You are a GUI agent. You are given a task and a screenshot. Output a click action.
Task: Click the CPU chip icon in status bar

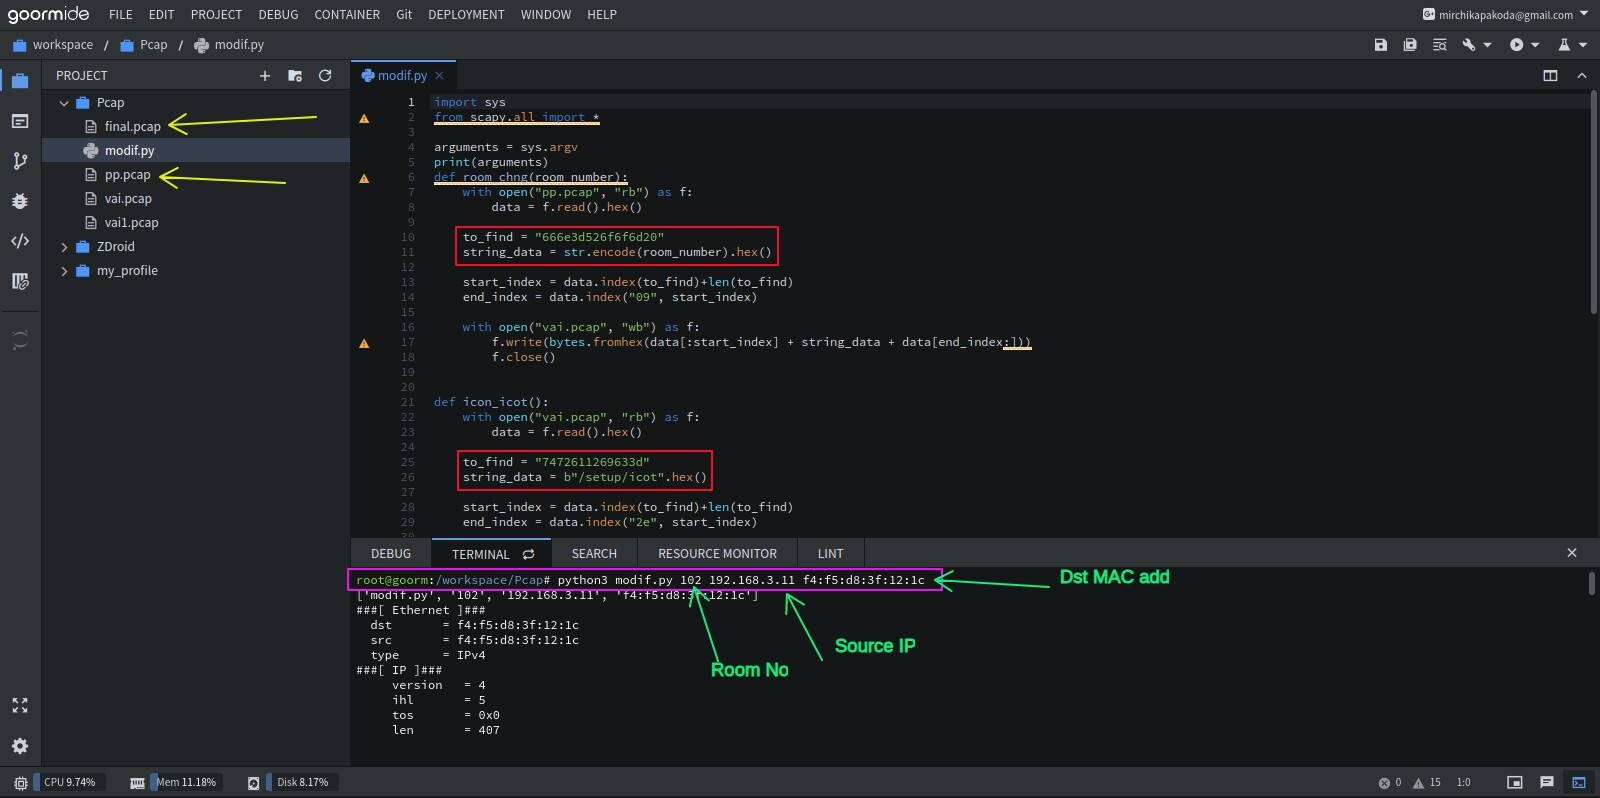pyautogui.click(x=21, y=783)
